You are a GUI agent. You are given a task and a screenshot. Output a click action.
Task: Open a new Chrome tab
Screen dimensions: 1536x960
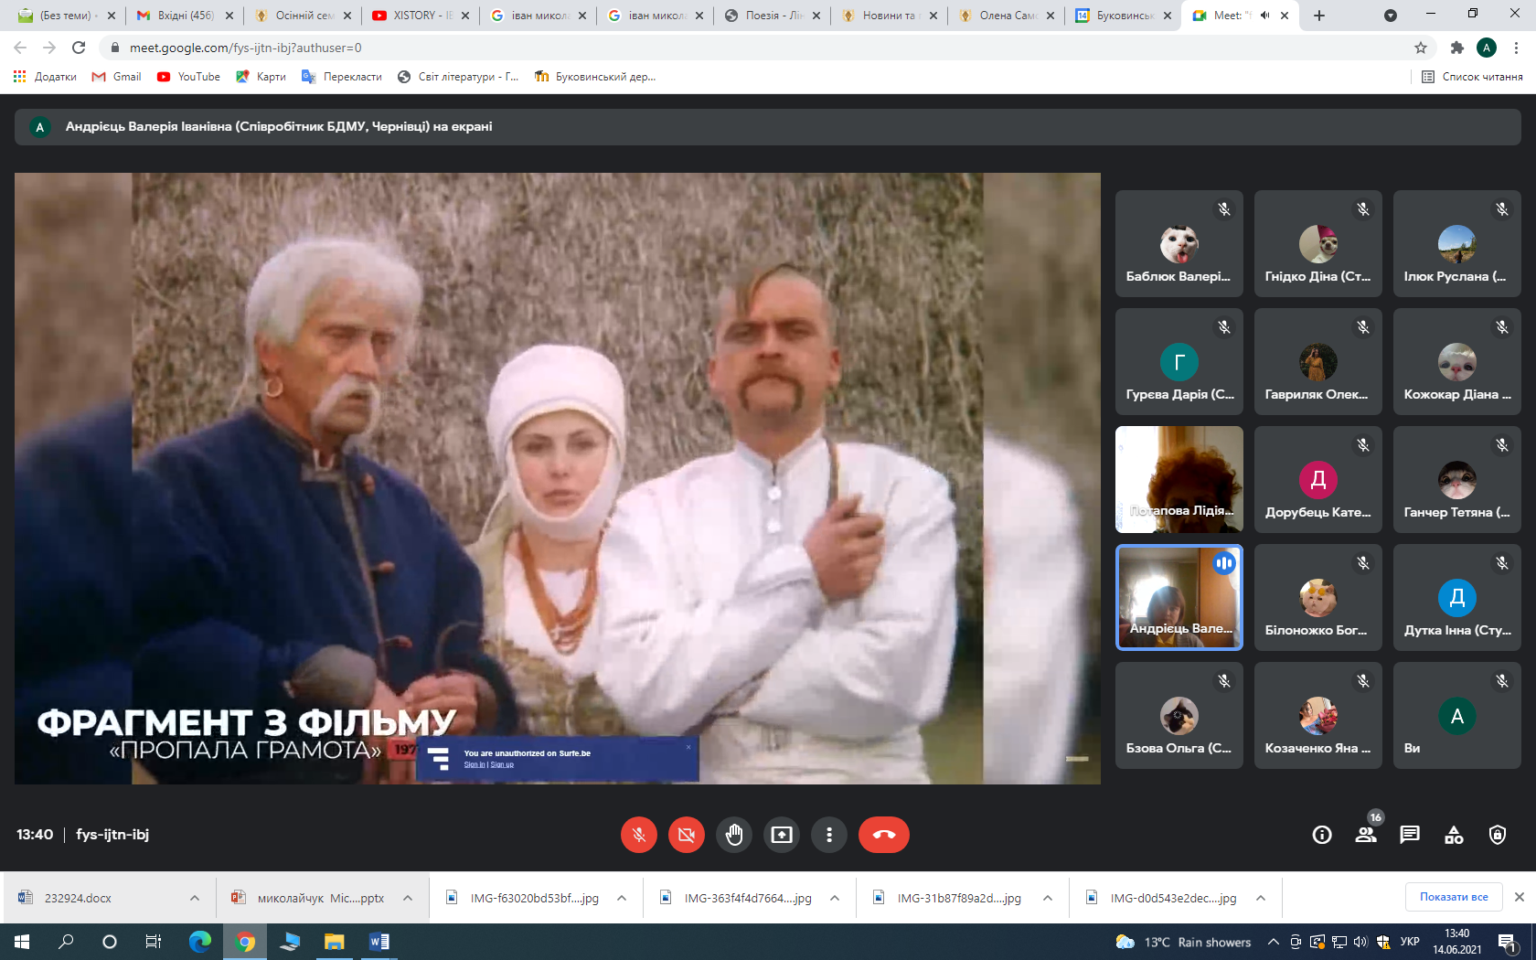(x=1319, y=15)
